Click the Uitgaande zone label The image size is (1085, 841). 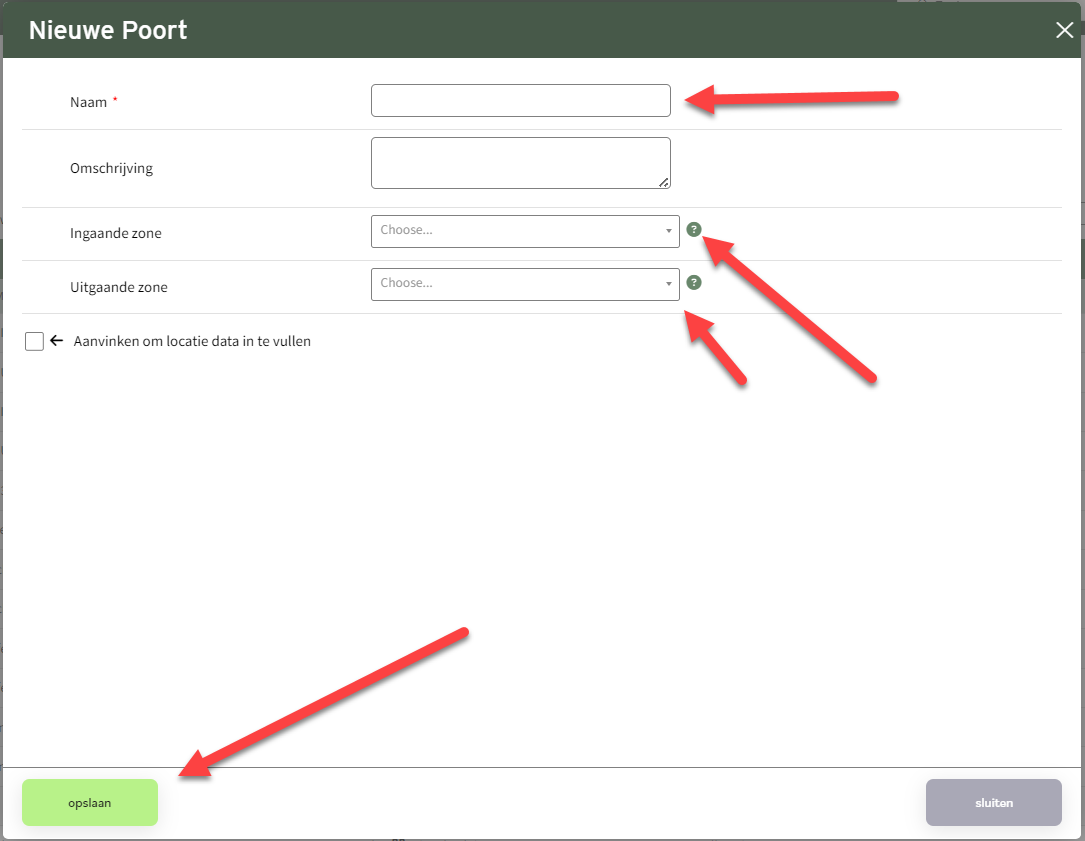(x=118, y=287)
